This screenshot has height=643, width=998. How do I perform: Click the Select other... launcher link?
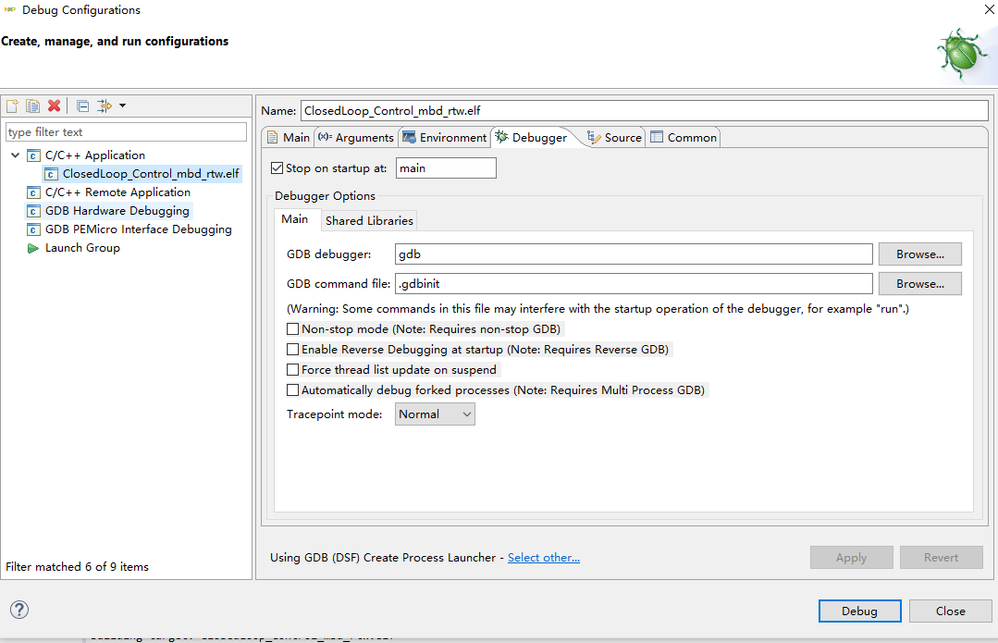(x=544, y=558)
